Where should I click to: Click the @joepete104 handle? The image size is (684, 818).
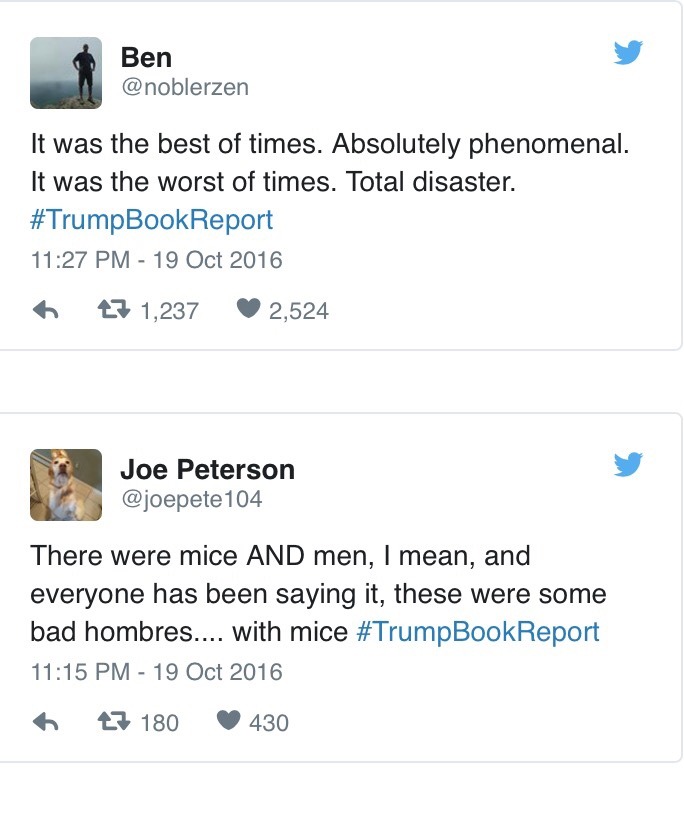click(190, 498)
